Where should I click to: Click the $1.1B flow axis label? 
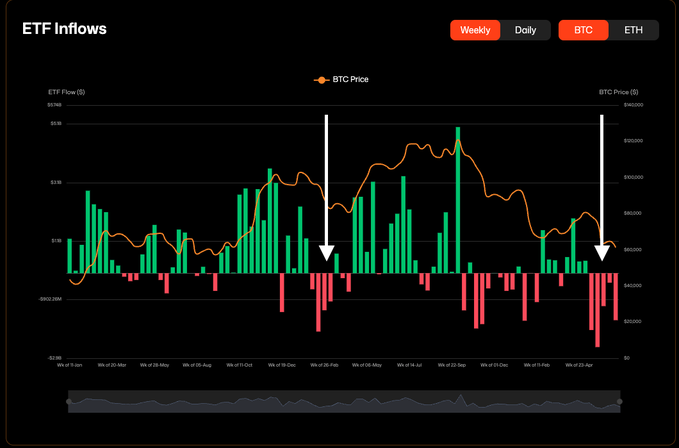[x=57, y=241]
